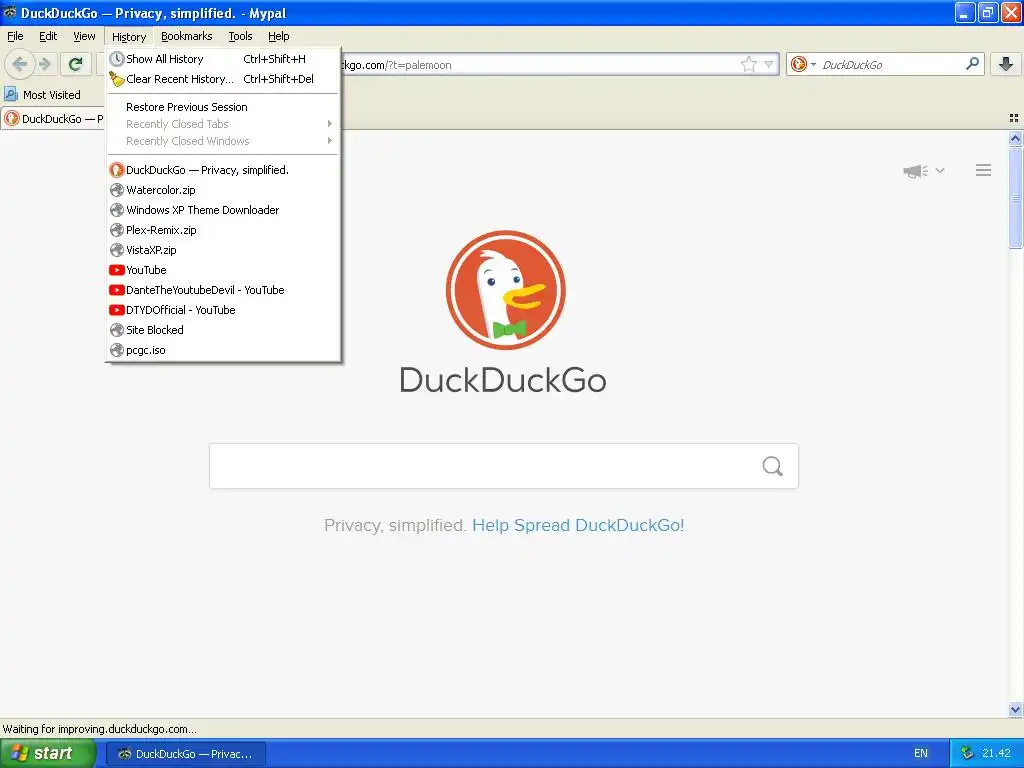Open the View menu
Image resolution: width=1024 pixels, height=768 pixels.
pyautogui.click(x=84, y=36)
